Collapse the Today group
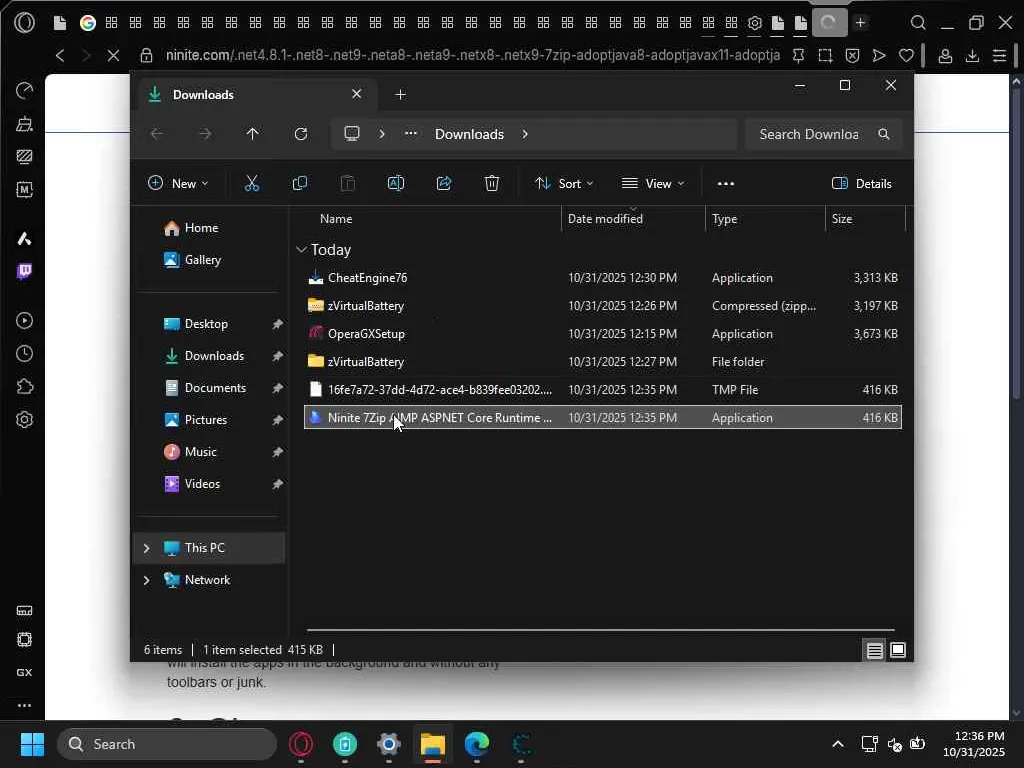 click(x=301, y=249)
